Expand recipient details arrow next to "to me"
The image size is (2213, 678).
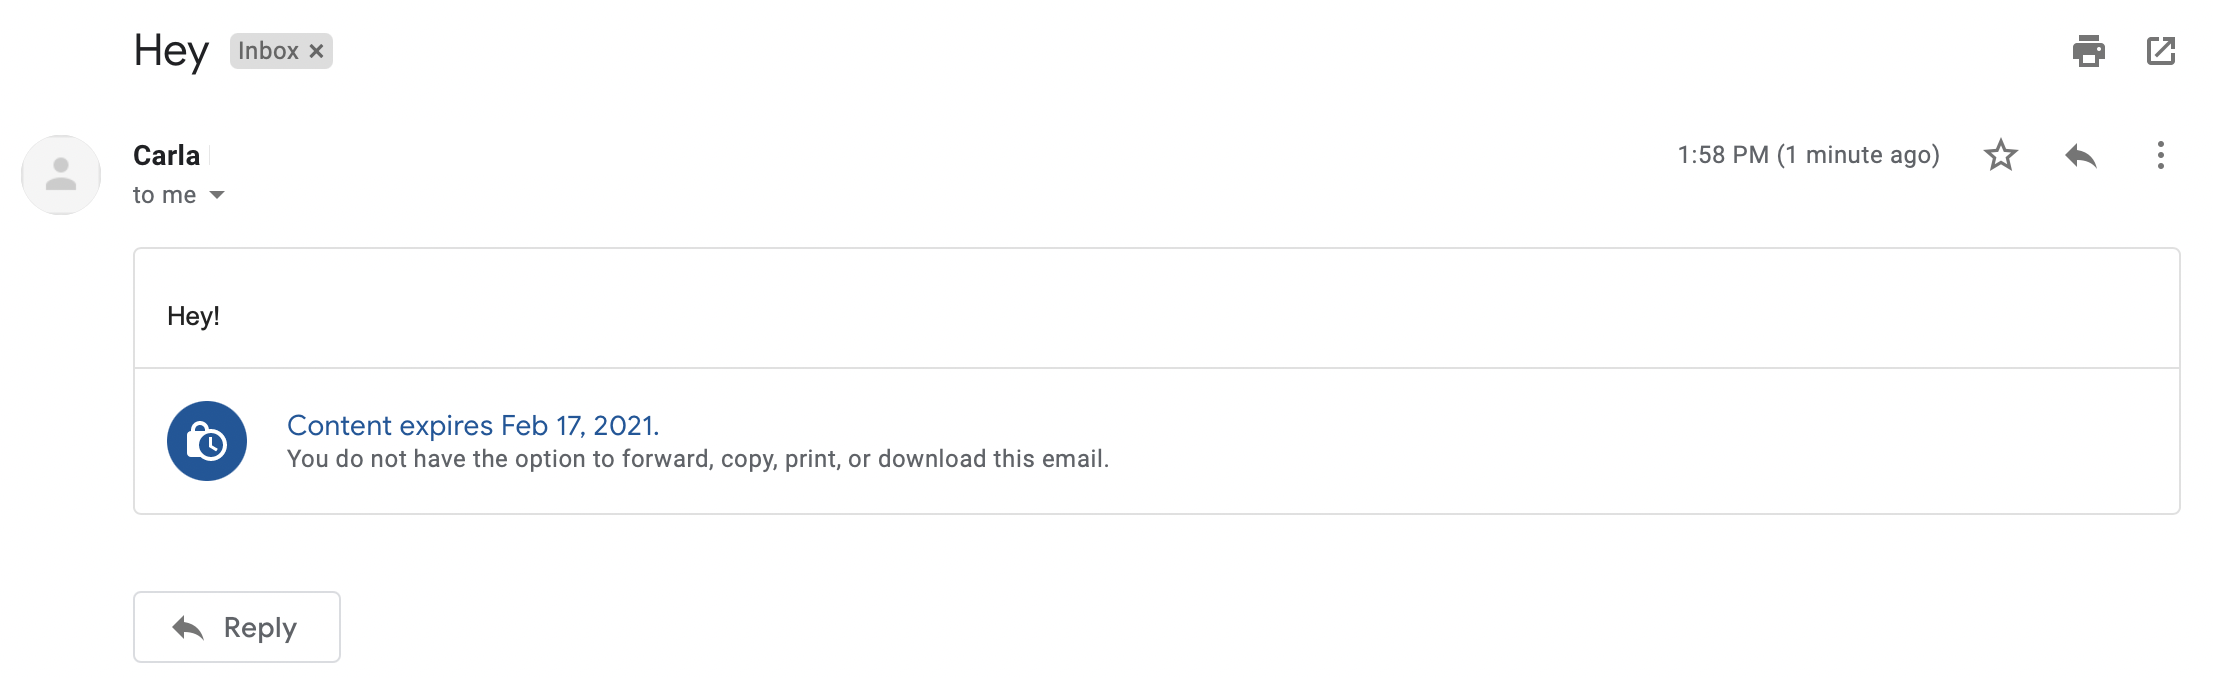217,195
